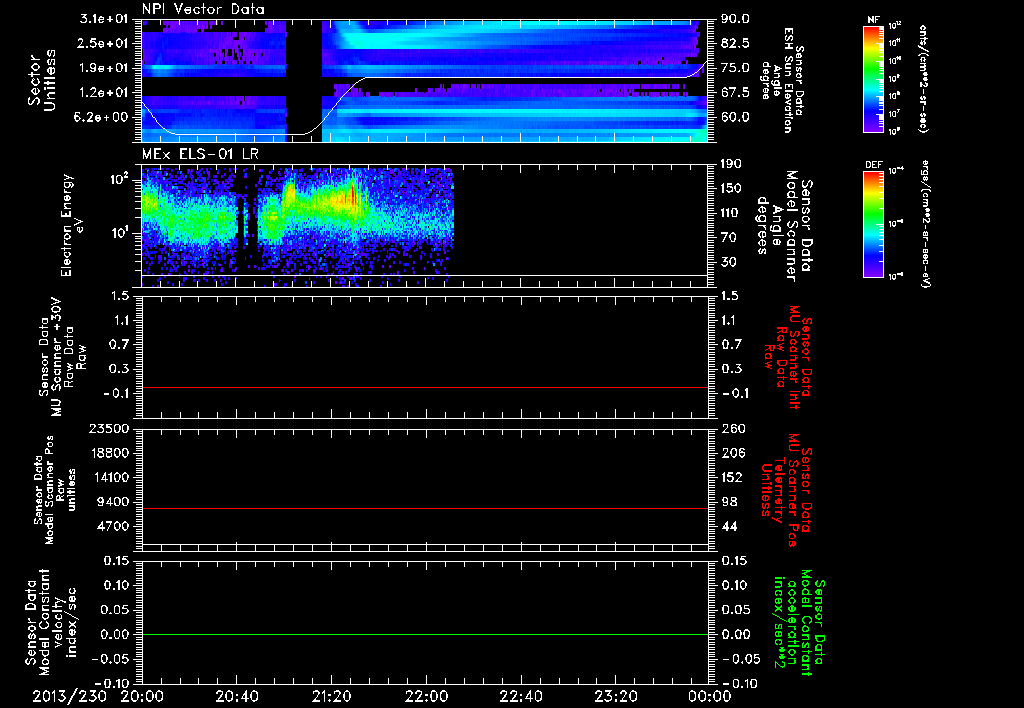1024x708 pixels.
Task: Click the NPI Vector Data spectrogram plot
Action: [x=424, y=81]
